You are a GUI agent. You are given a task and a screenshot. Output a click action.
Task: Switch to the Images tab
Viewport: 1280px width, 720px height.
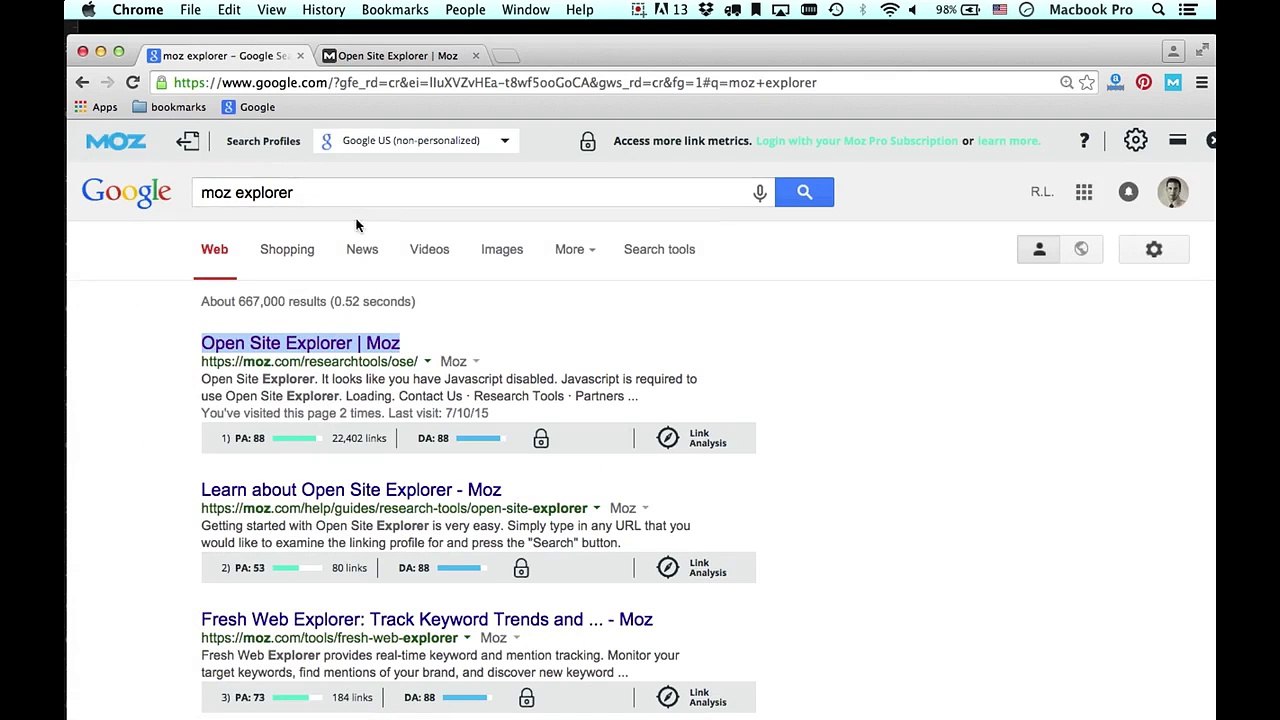(x=502, y=249)
